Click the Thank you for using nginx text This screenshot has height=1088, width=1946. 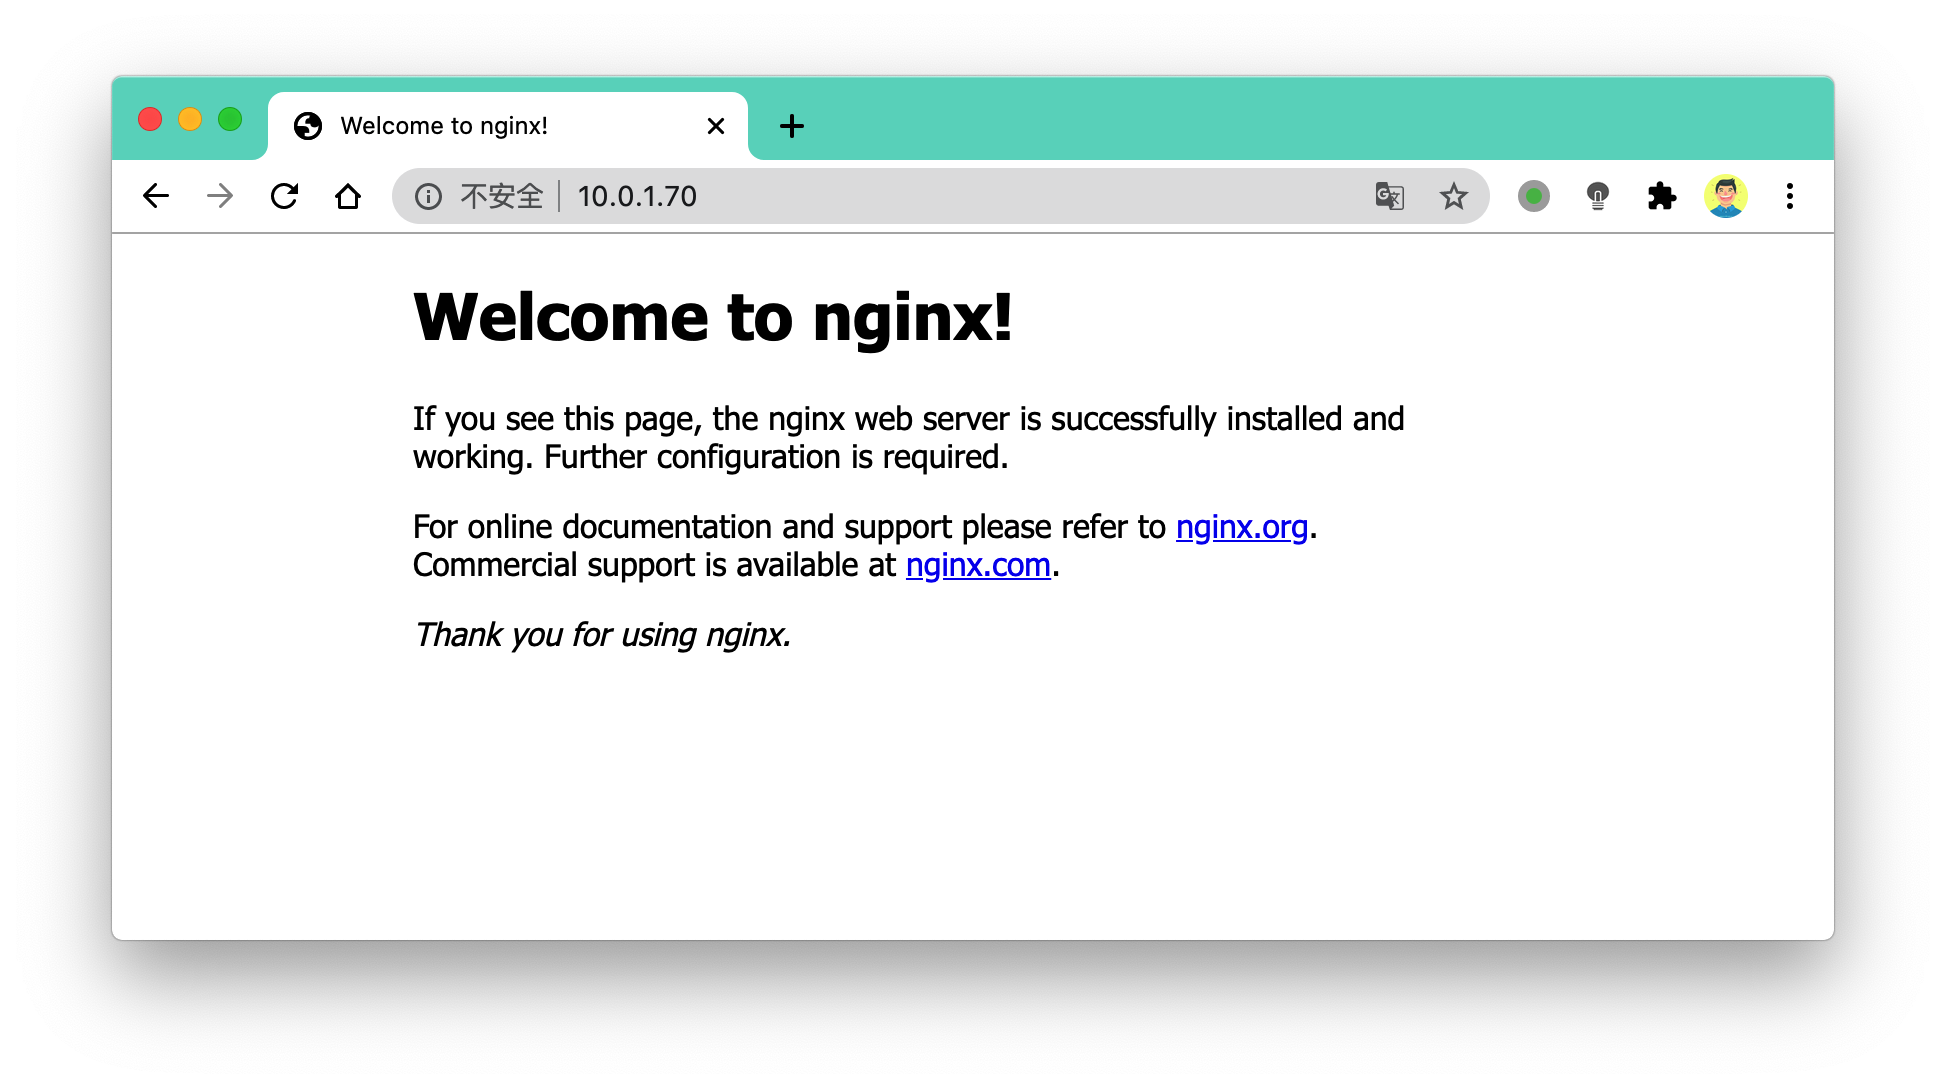(x=603, y=635)
